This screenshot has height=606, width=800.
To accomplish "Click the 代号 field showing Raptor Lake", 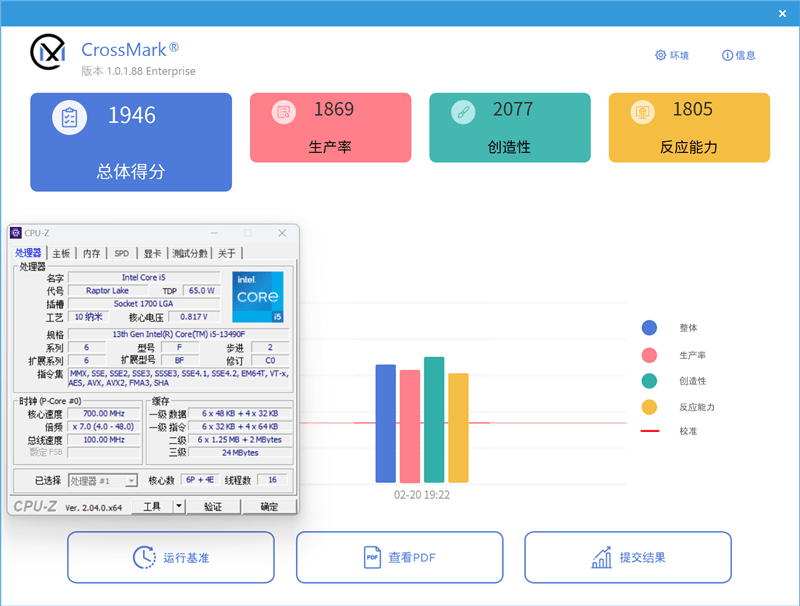I will (x=107, y=291).
